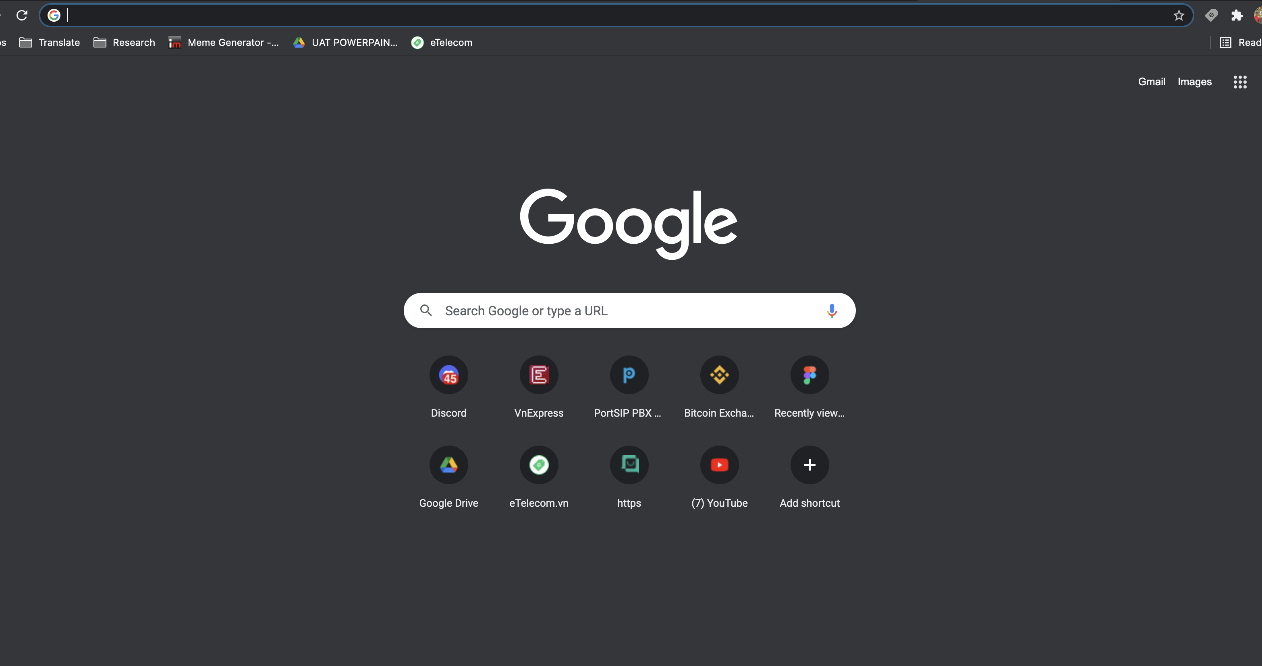Open the Google apps grid menu
This screenshot has width=1262, height=666.
click(1240, 82)
